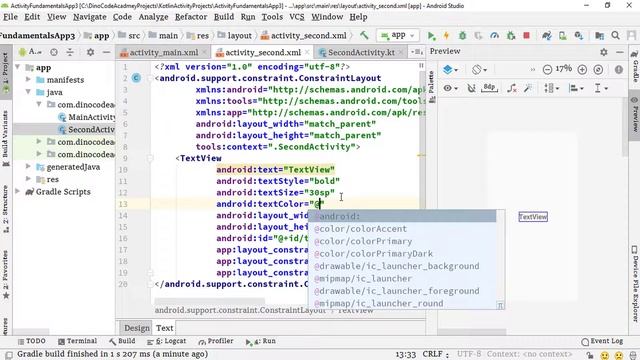
Task: Open the Analyze menu
Action: click(153, 17)
